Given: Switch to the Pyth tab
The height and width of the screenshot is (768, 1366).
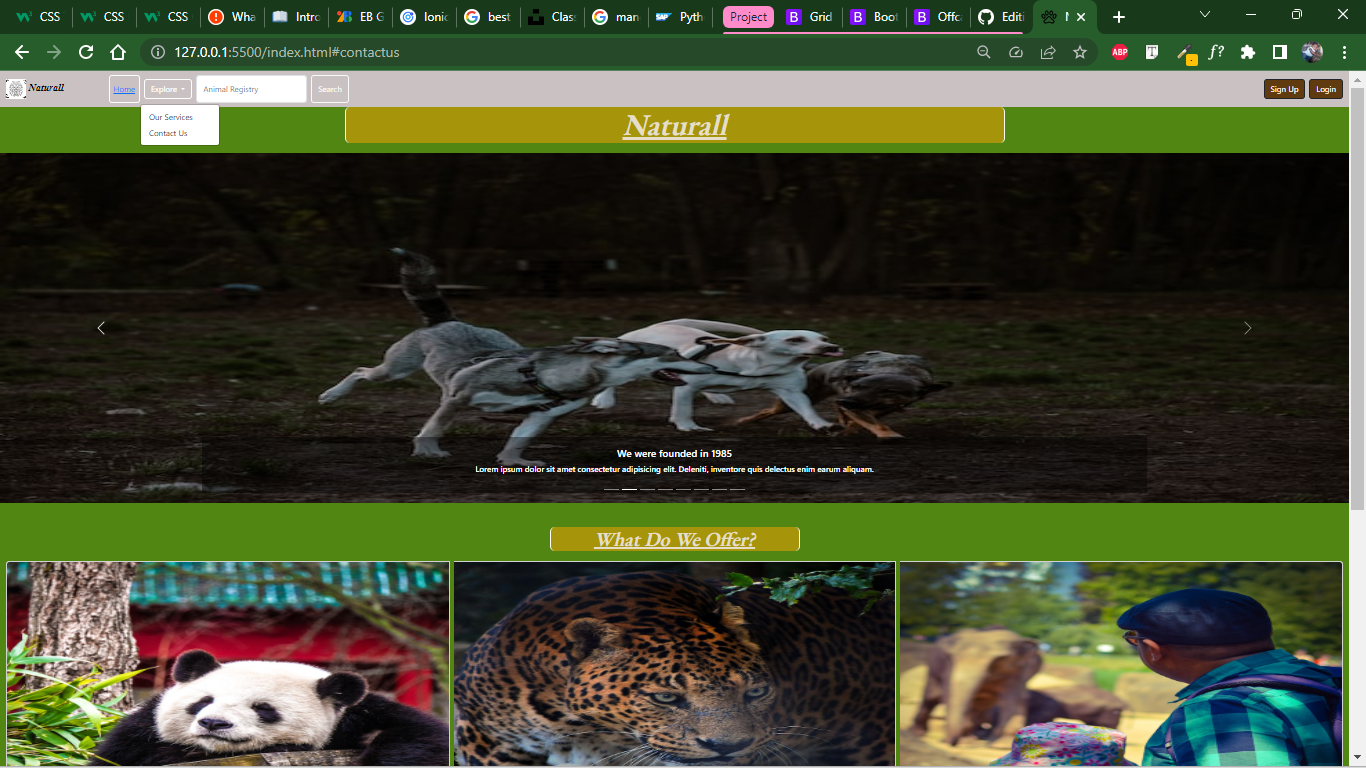Looking at the screenshot, I should tap(680, 17).
